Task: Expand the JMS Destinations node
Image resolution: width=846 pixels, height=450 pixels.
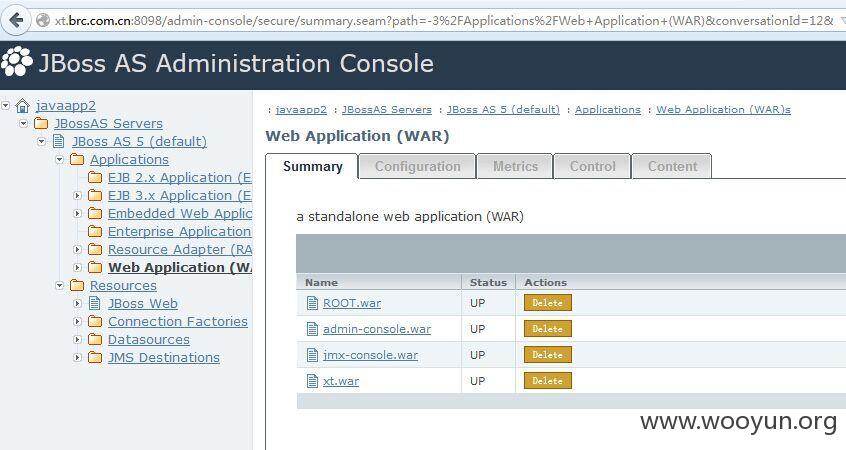Action: [x=77, y=358]
